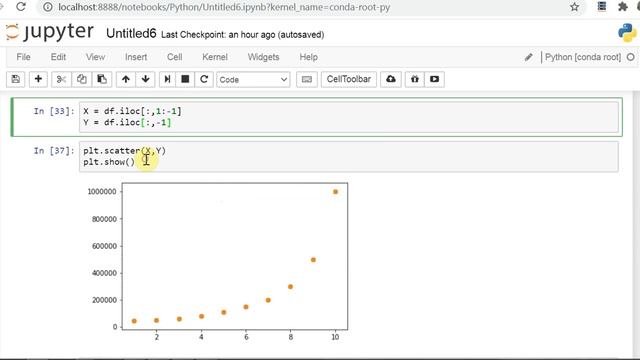The height and width of the screenshot is (360, 640).
Task: Click the save and checkpoint icon
Action: click(x=16, y=79)
